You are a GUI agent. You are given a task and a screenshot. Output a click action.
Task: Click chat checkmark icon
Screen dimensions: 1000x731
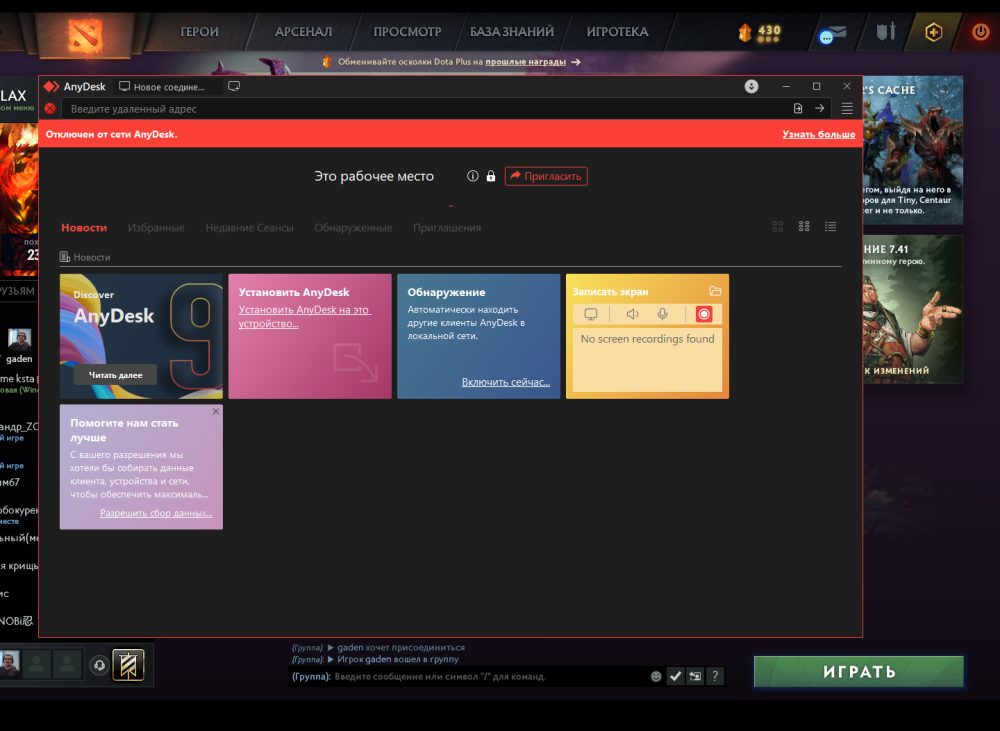click(x=675, y=676)
